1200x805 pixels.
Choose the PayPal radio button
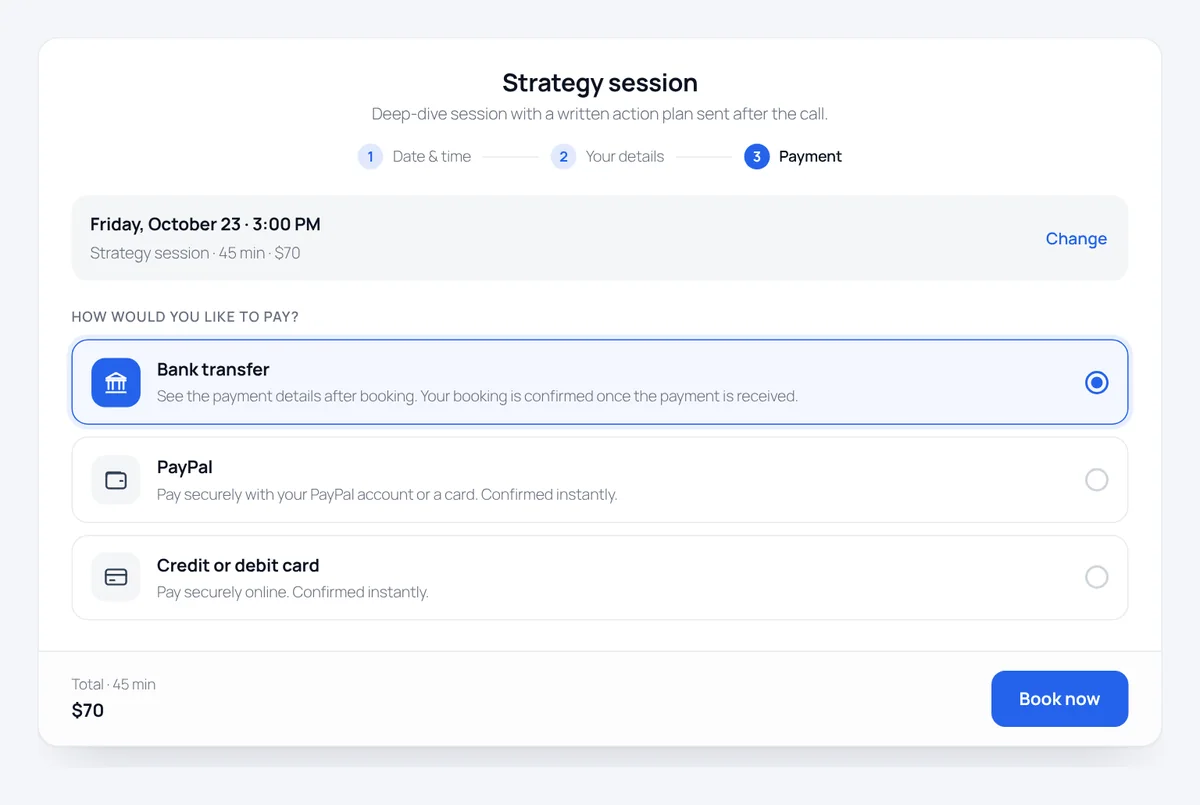1097,480
